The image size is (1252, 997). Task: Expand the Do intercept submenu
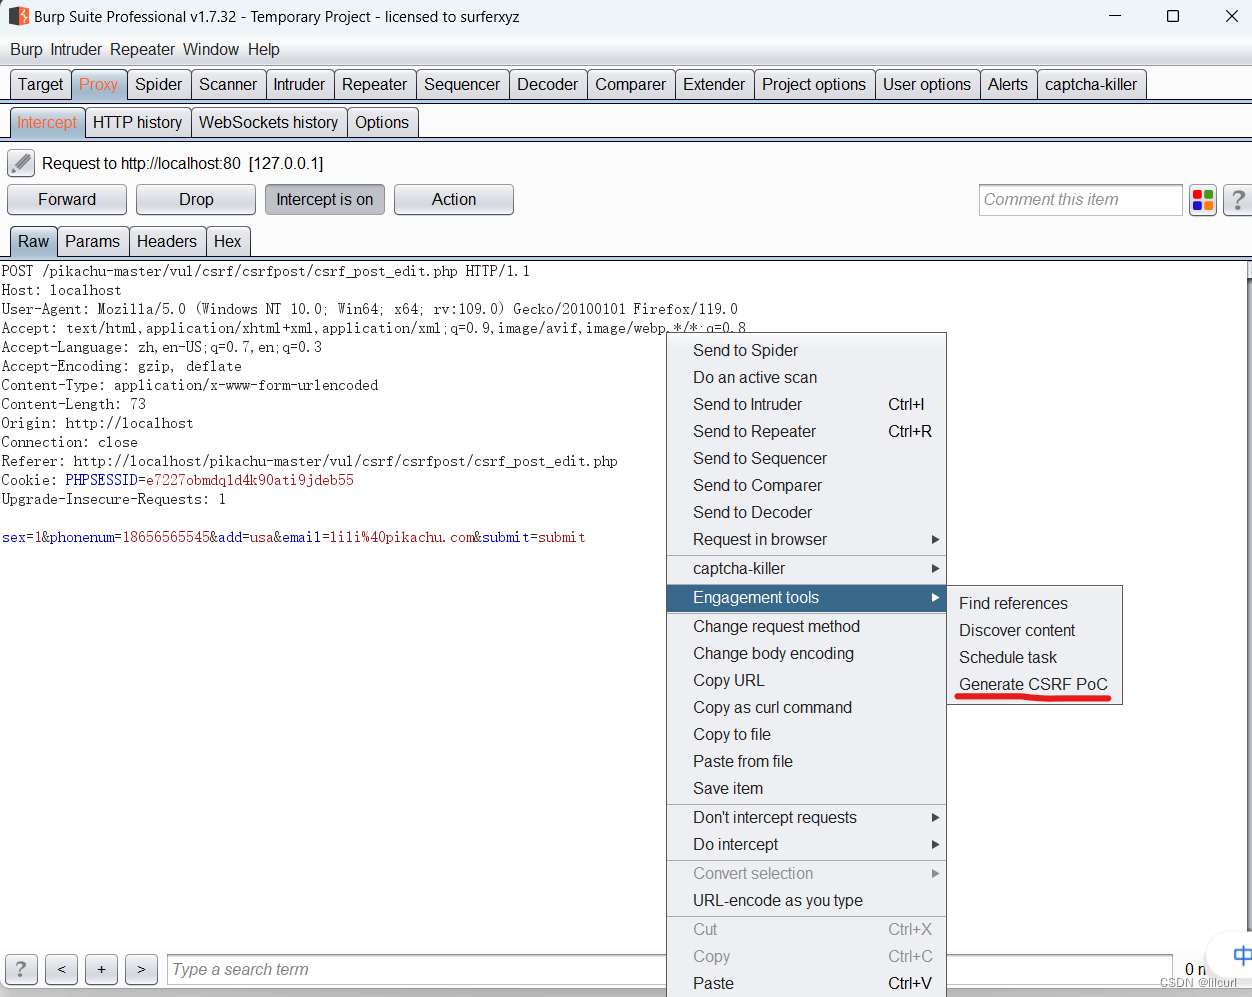coord(806,844)
